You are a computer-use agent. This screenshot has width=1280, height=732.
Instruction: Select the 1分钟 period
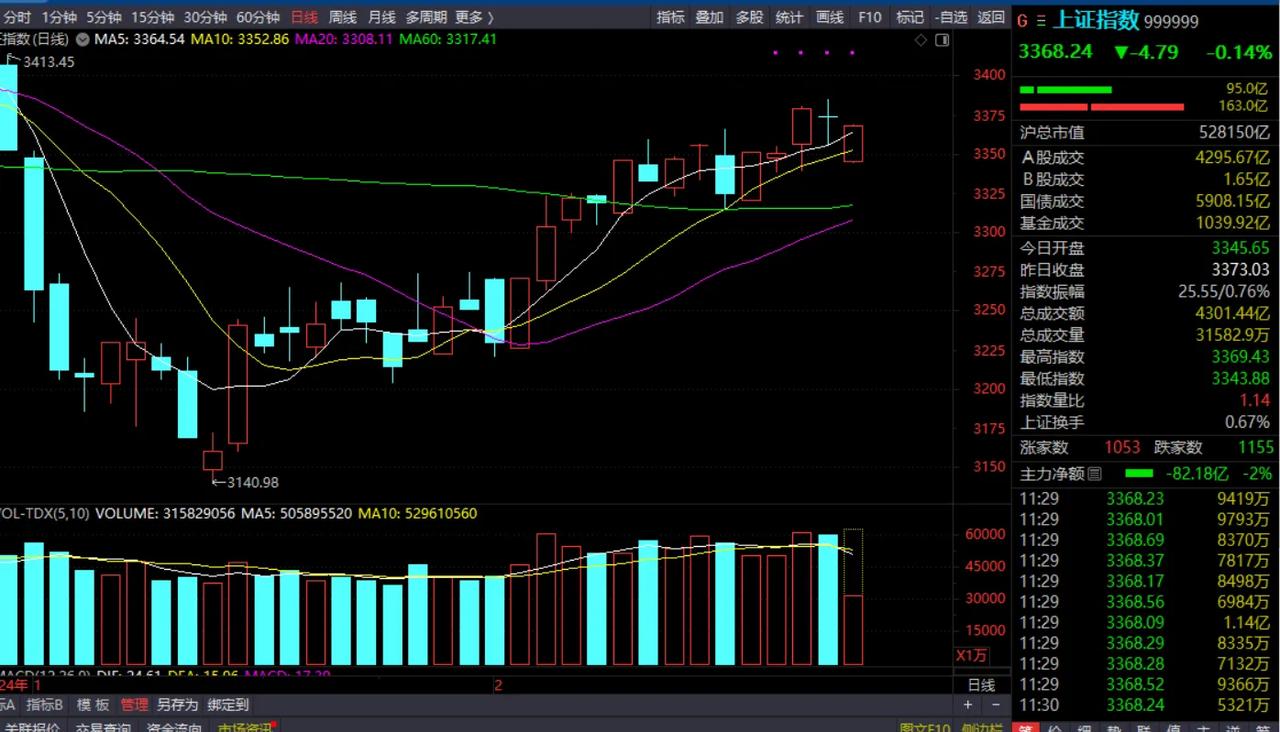click(x=59, y=17)
